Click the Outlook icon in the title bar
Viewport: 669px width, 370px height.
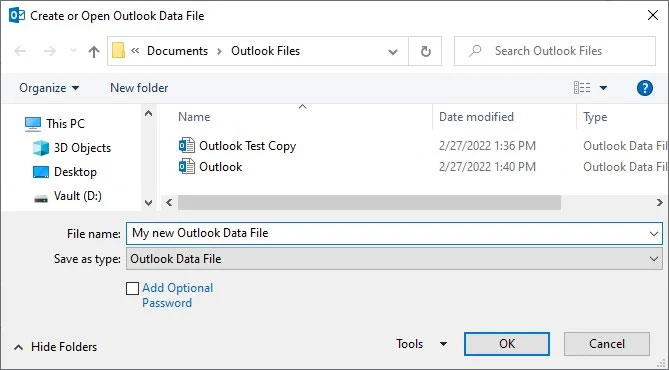[17, 15]
